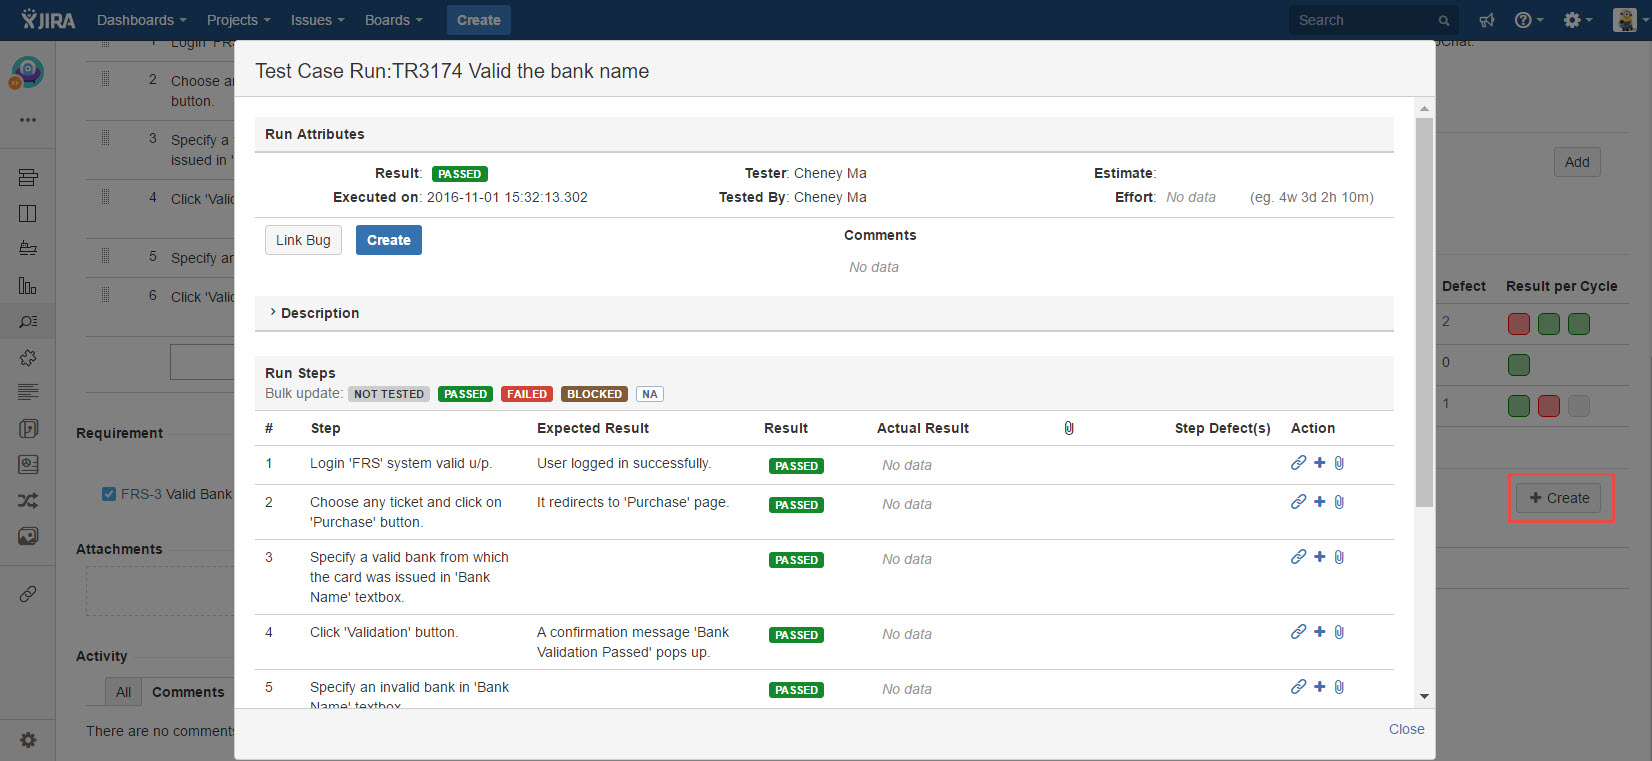
Task: Click the plus icon in step 4 row
Action: coord(1319,632)
